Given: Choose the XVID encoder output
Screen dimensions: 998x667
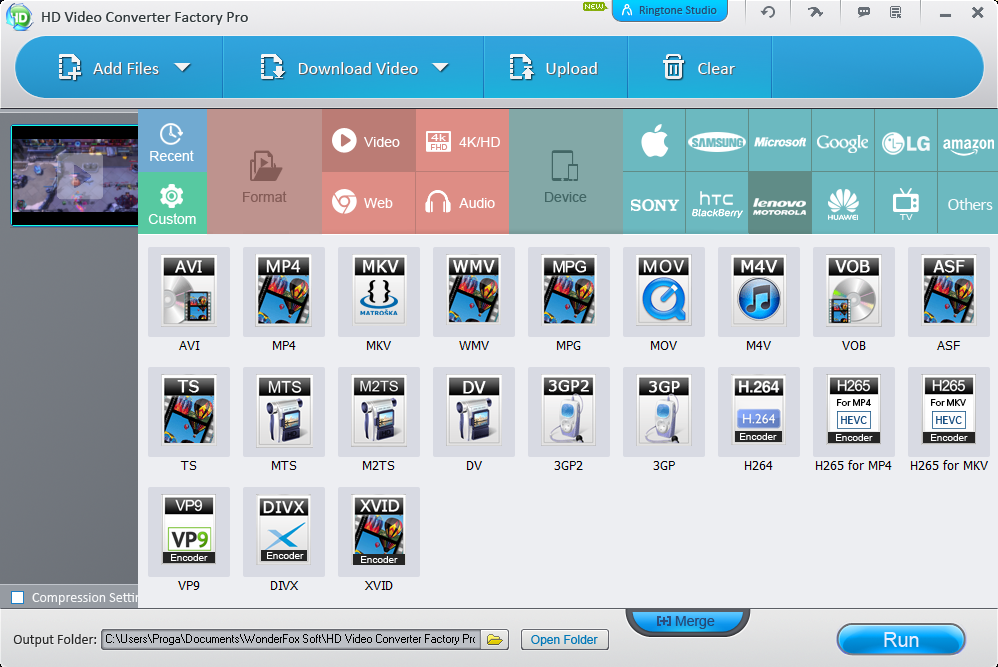Looking at the screenshot, I should tap(379, 531).
